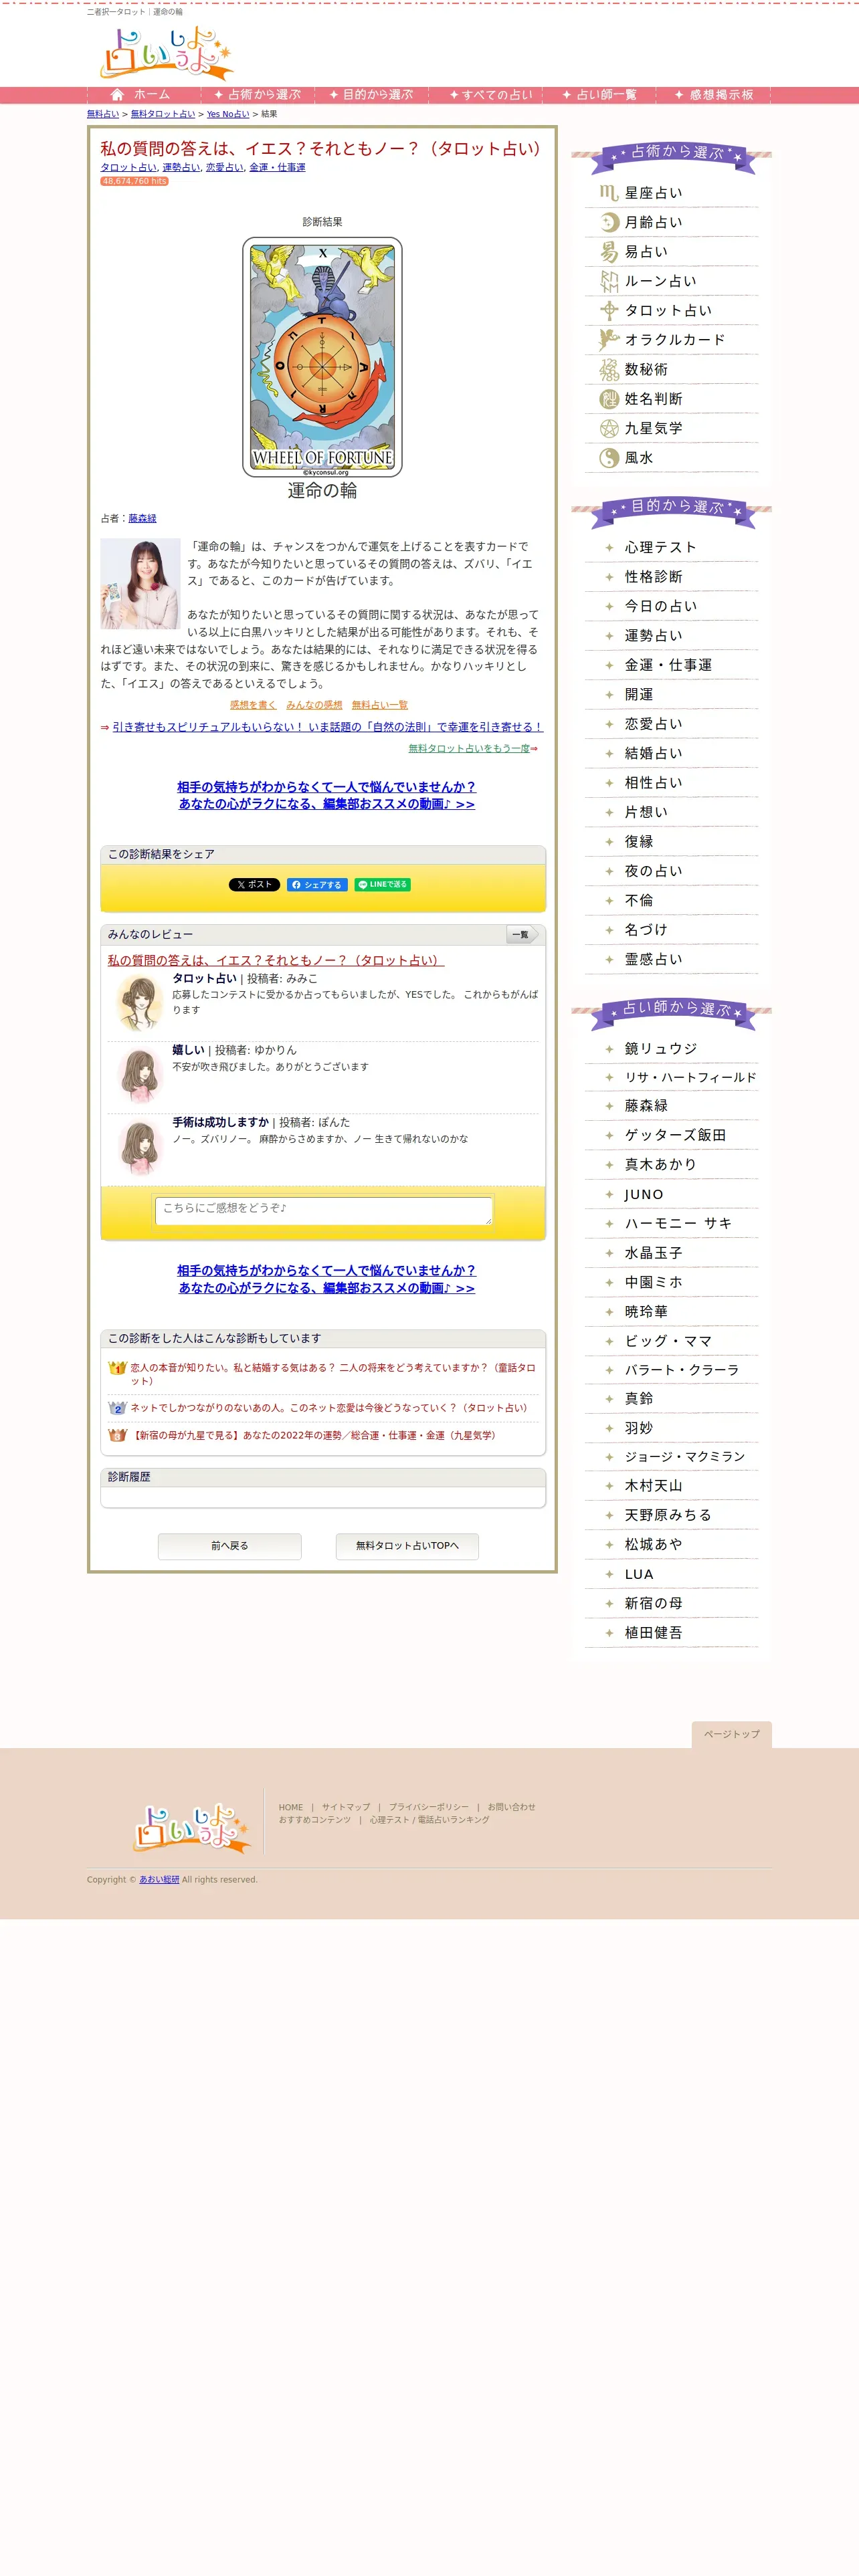
Task: Open the 感想掲示板 nav menu
Action: click(x=714, y=95)
